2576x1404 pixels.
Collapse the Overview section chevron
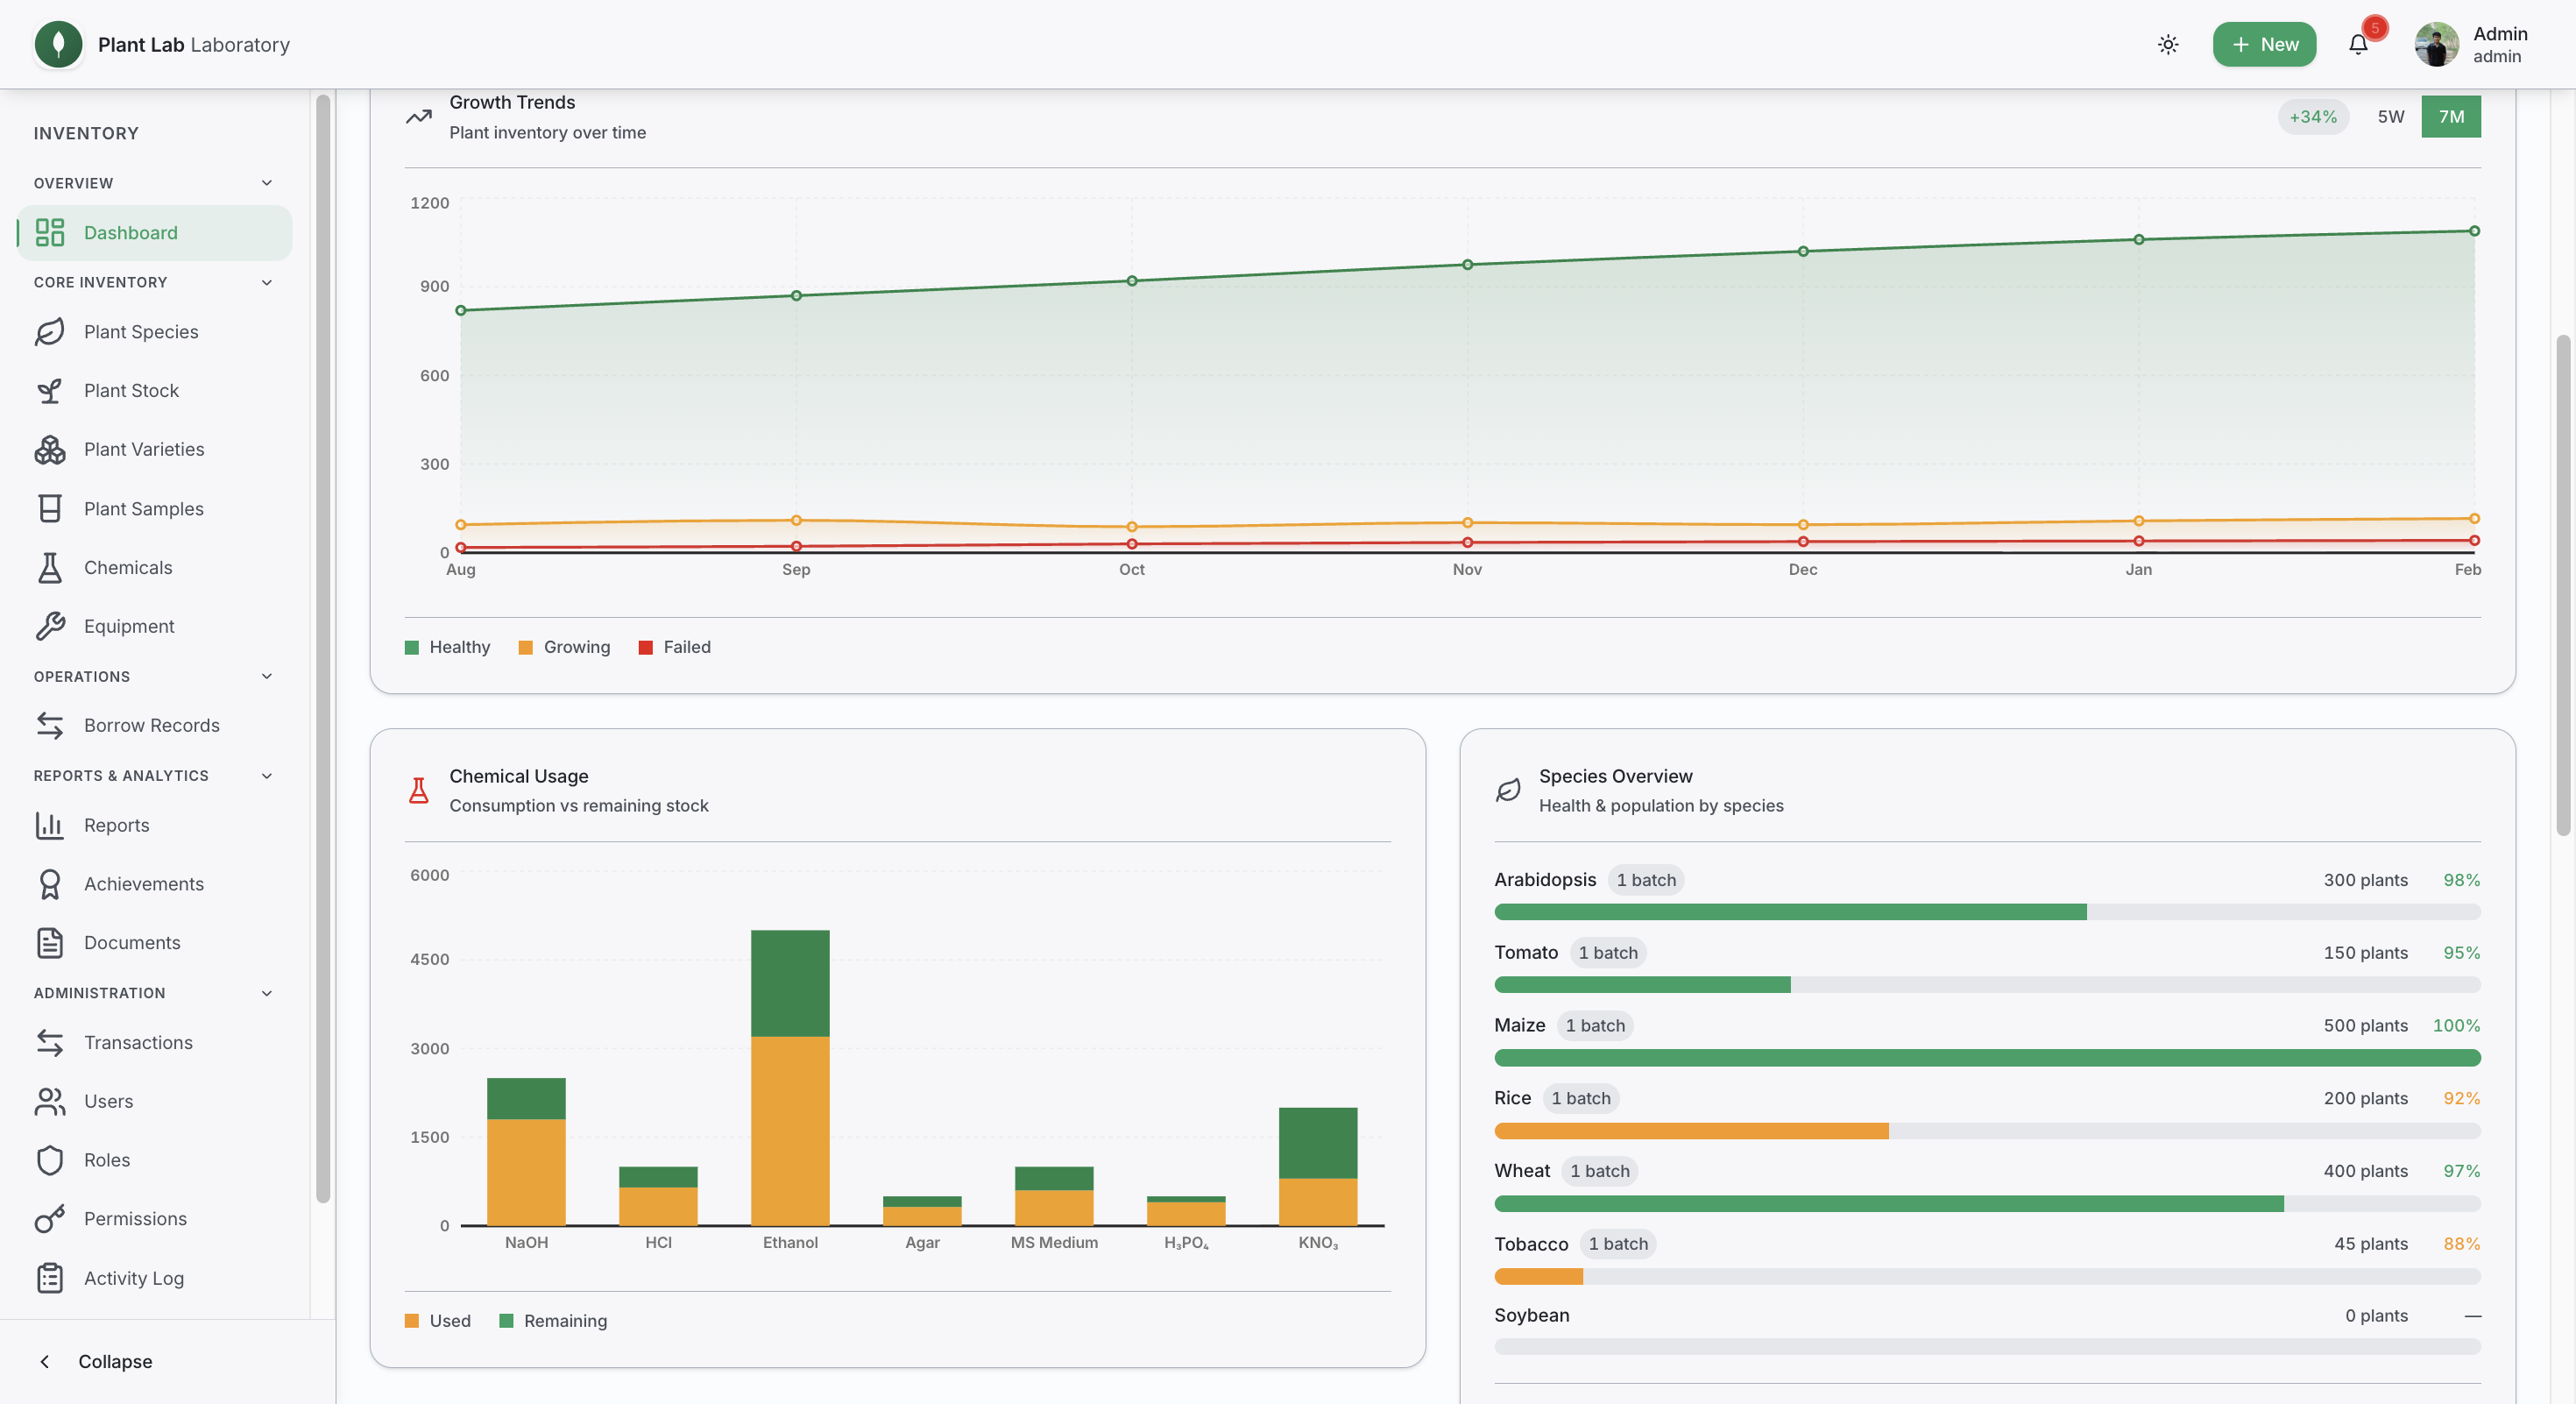267,183
